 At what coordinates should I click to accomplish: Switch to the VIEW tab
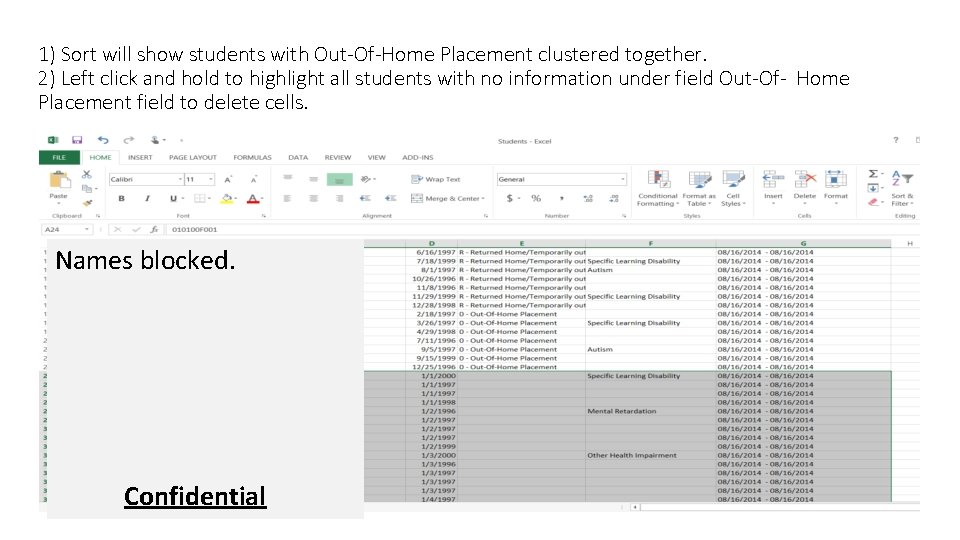pyautogui.click(x=377, y=157)
